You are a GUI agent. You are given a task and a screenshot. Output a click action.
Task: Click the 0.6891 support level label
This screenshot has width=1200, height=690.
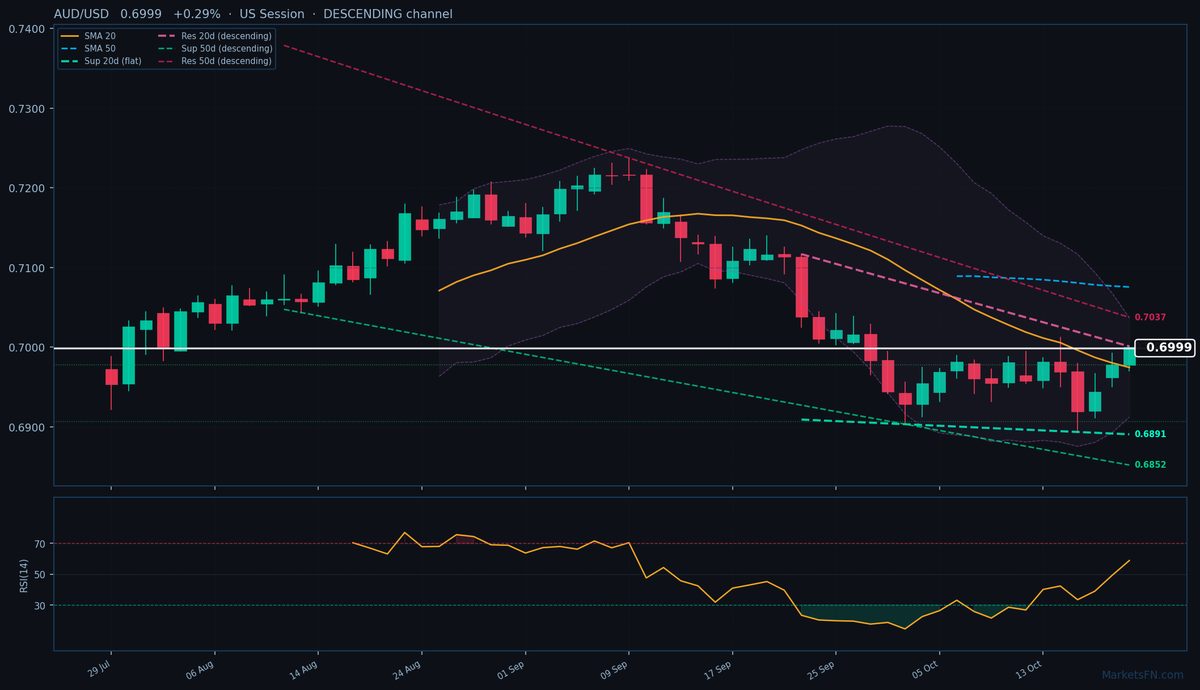pyautogui.click(x=1150, y=434)
